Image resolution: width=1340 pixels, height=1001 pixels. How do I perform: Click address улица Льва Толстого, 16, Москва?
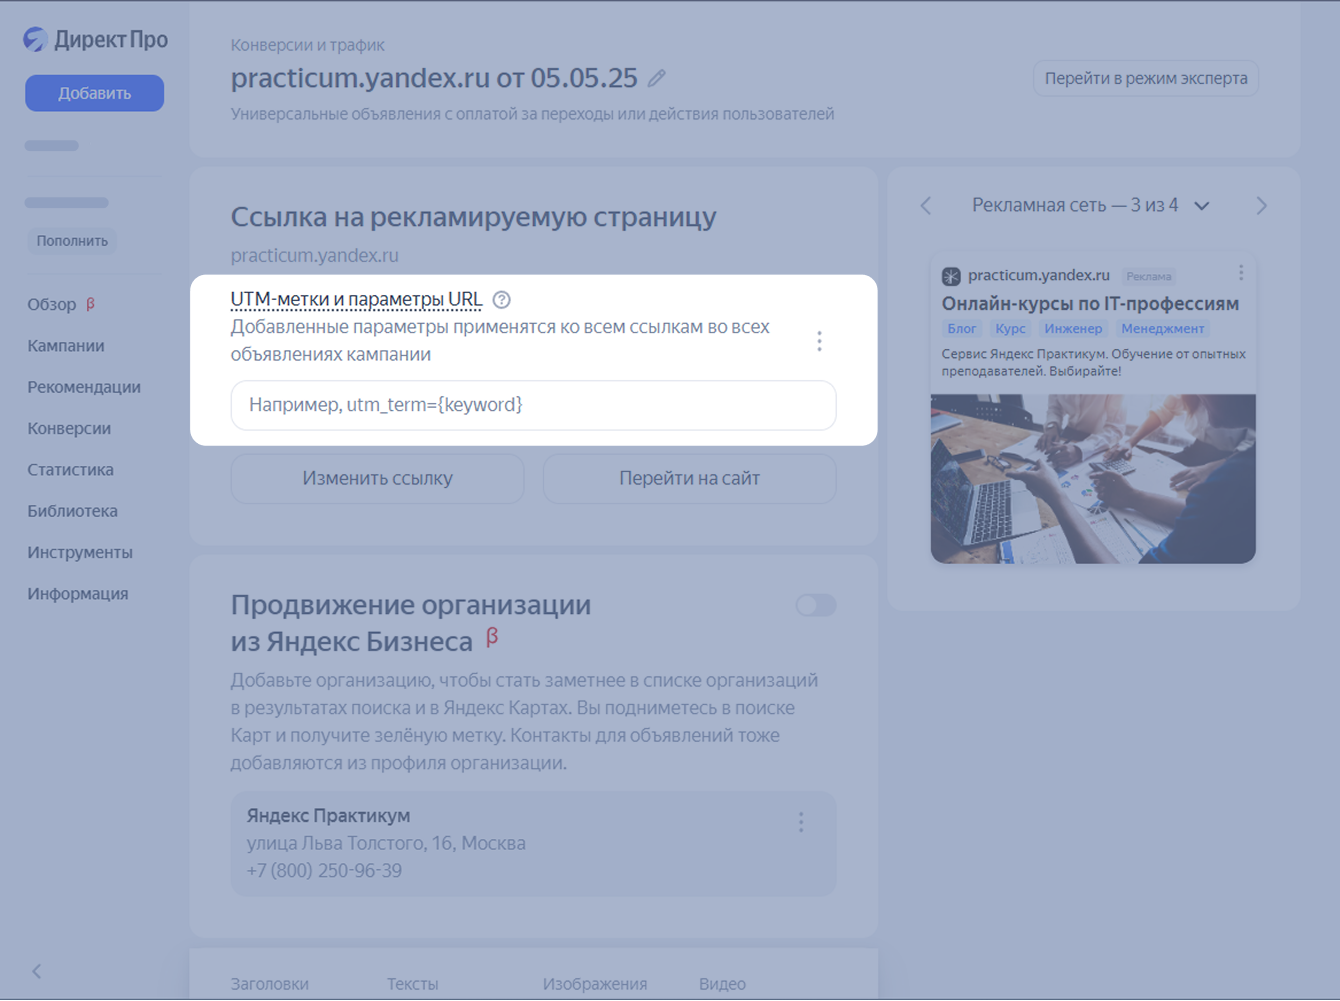coord(386,843)
